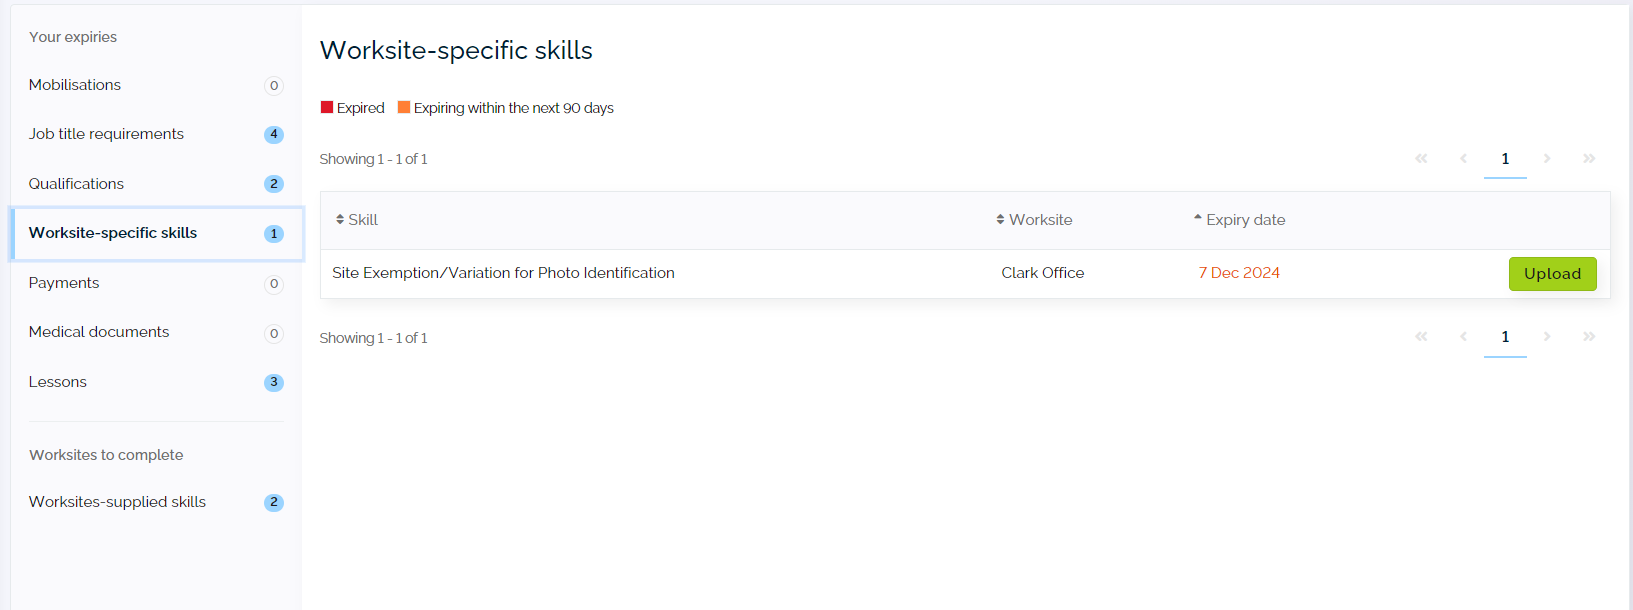The width and height of the screenshot is (1633, 610).
Task: Open Job title requirements in sidebar
Action: pos(106,134)
